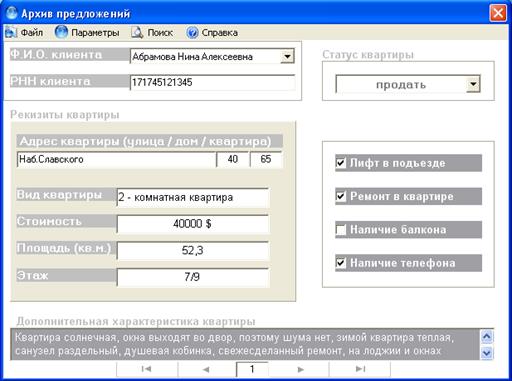Click the Адрес квартиры label

pyautogui.click(x=150, y=141)
